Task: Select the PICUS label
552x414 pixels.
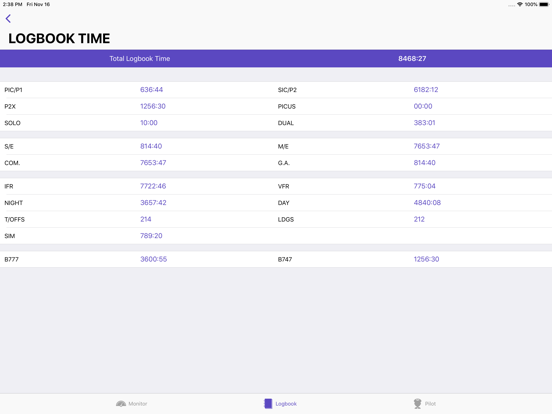Action: click(x=287, y=107)
